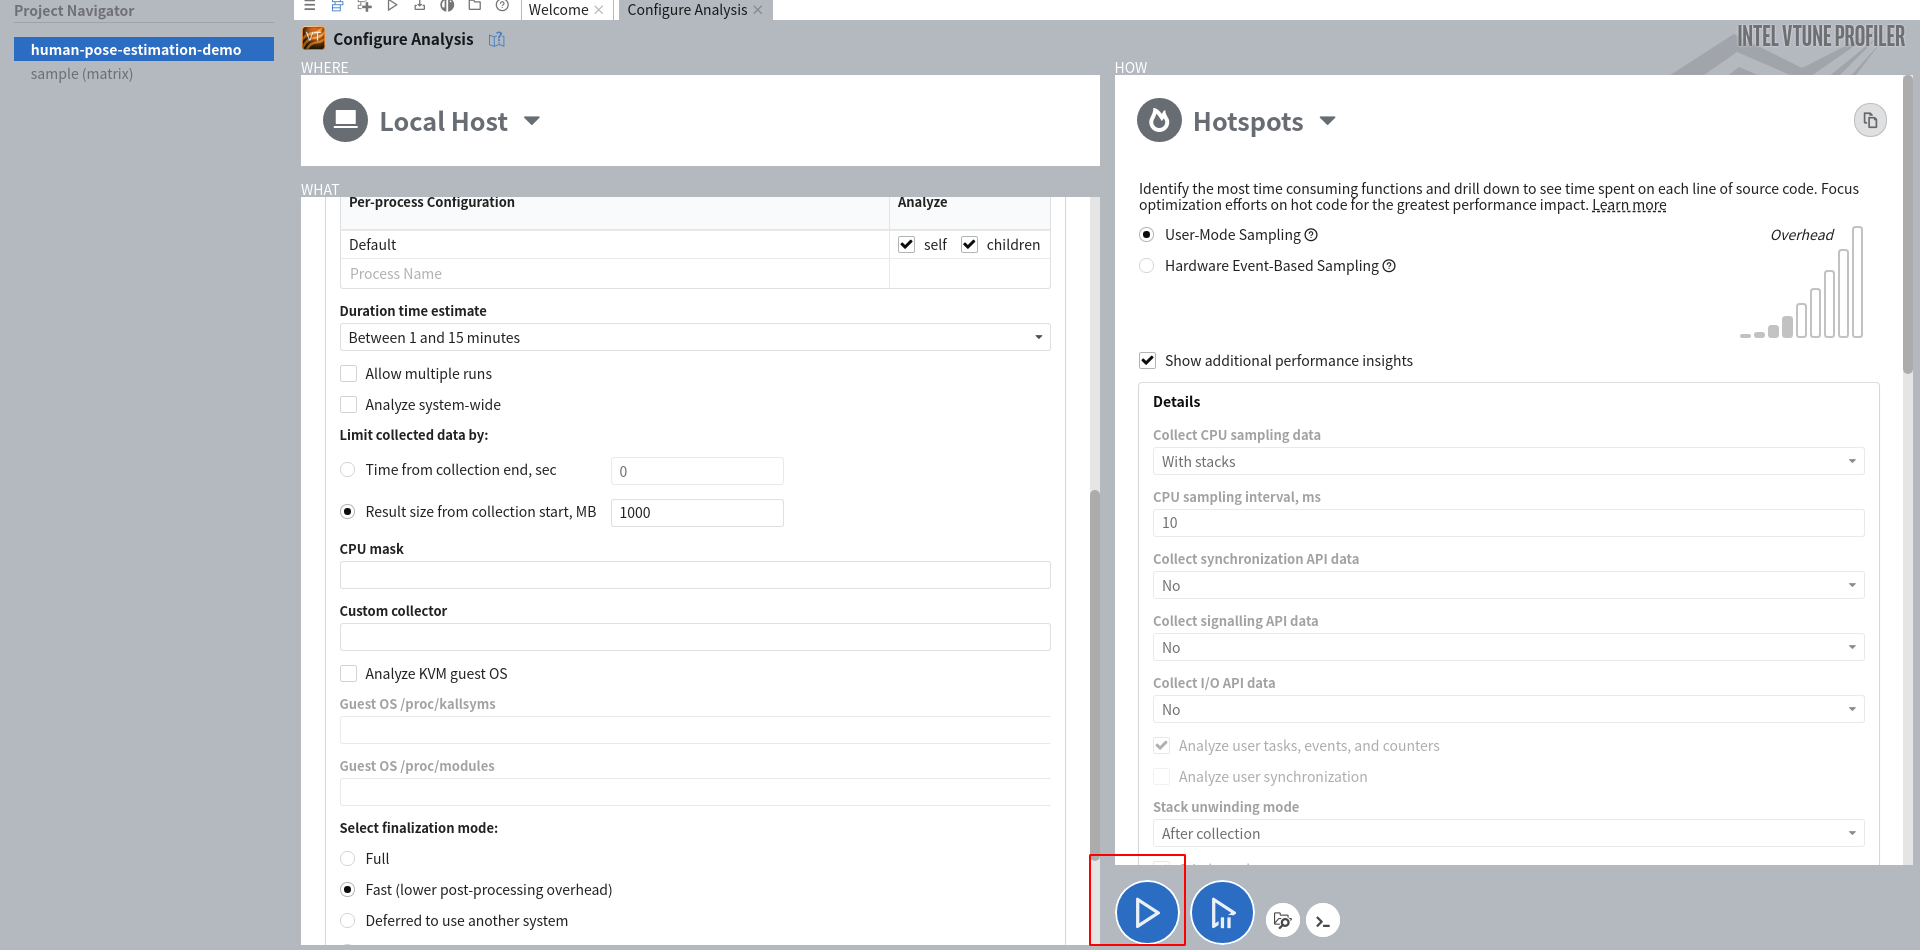Select the Full finalization mode
The height and width of the screenshot is (950, 1920).
(348, 859)
